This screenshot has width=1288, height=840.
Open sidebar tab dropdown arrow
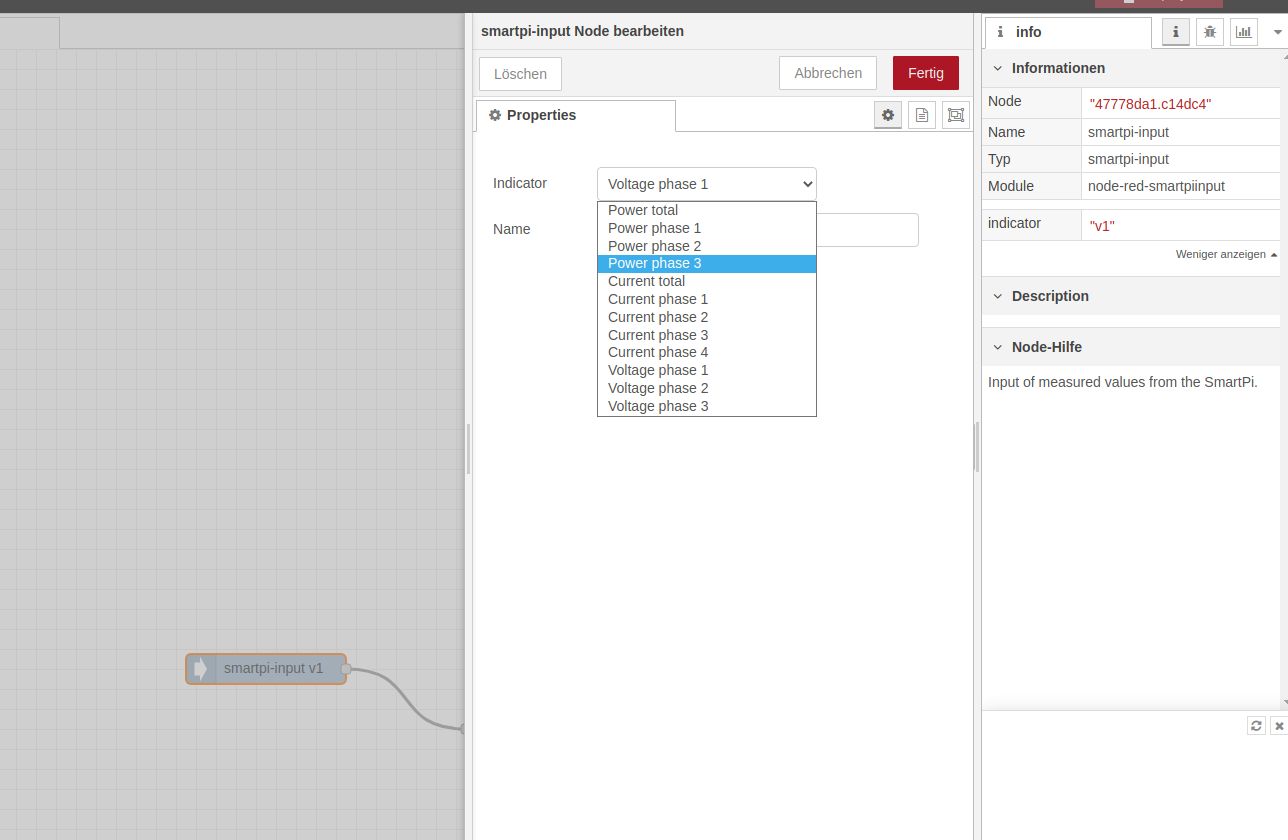[1277, 32]
